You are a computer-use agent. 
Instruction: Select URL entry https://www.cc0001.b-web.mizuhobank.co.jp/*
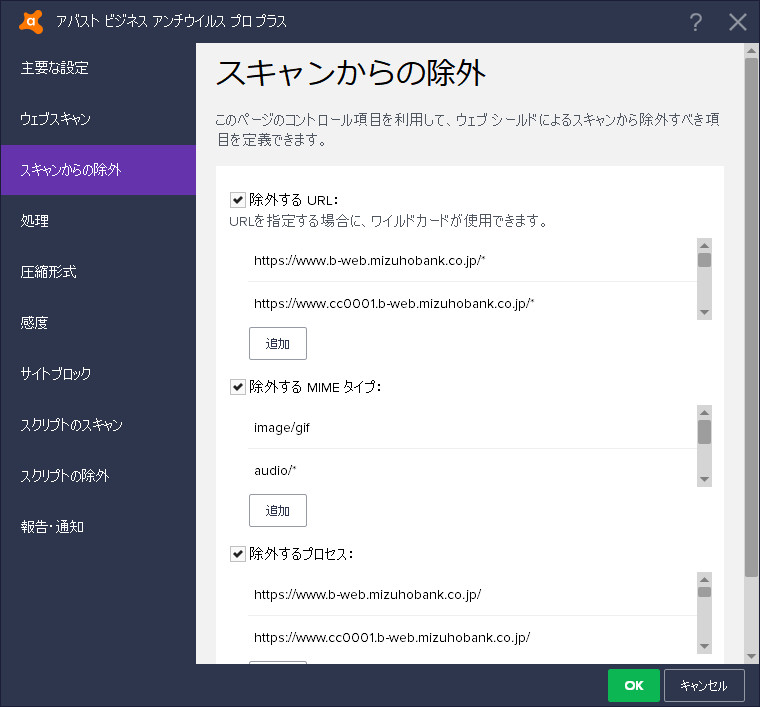click(472, 303)
